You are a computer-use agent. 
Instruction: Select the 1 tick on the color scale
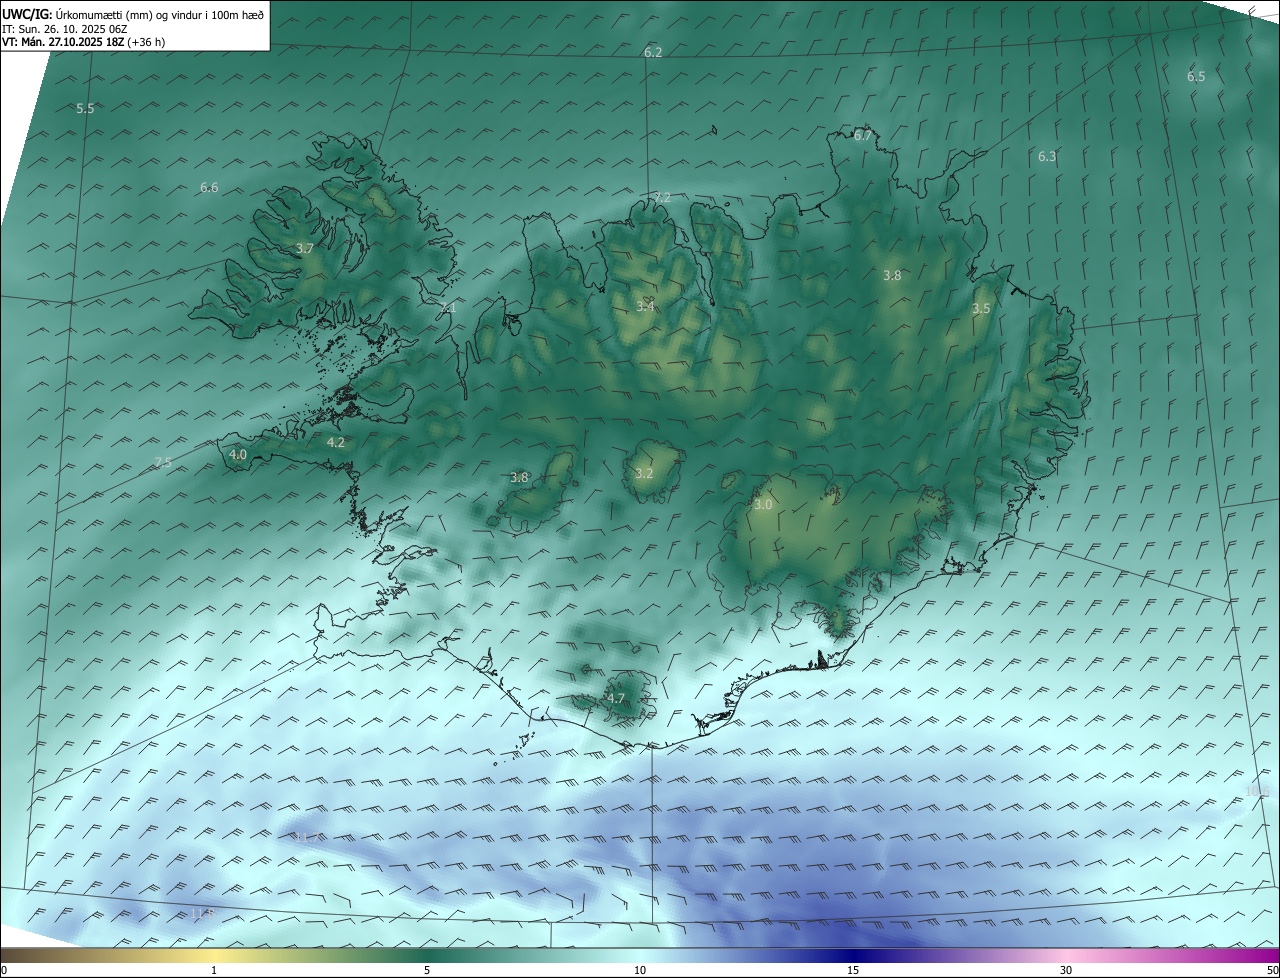pyautogui.click(x=214, y=970)
